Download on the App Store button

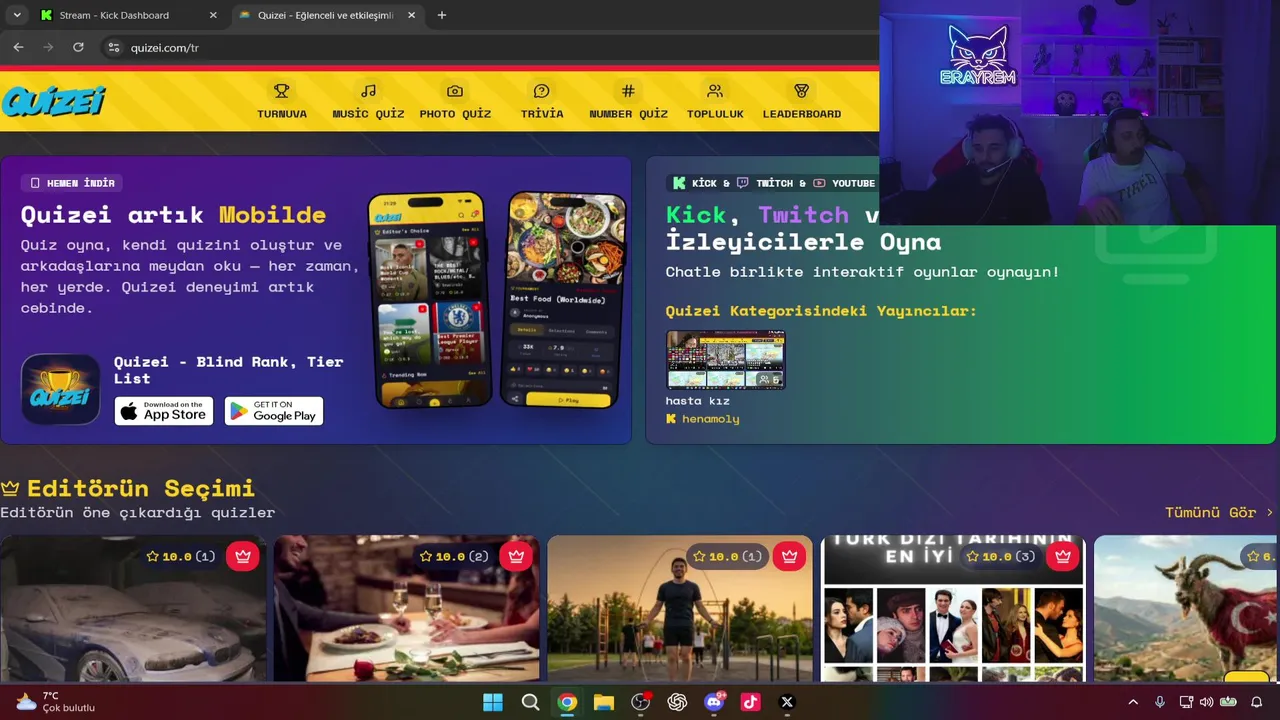coord(164,411)
